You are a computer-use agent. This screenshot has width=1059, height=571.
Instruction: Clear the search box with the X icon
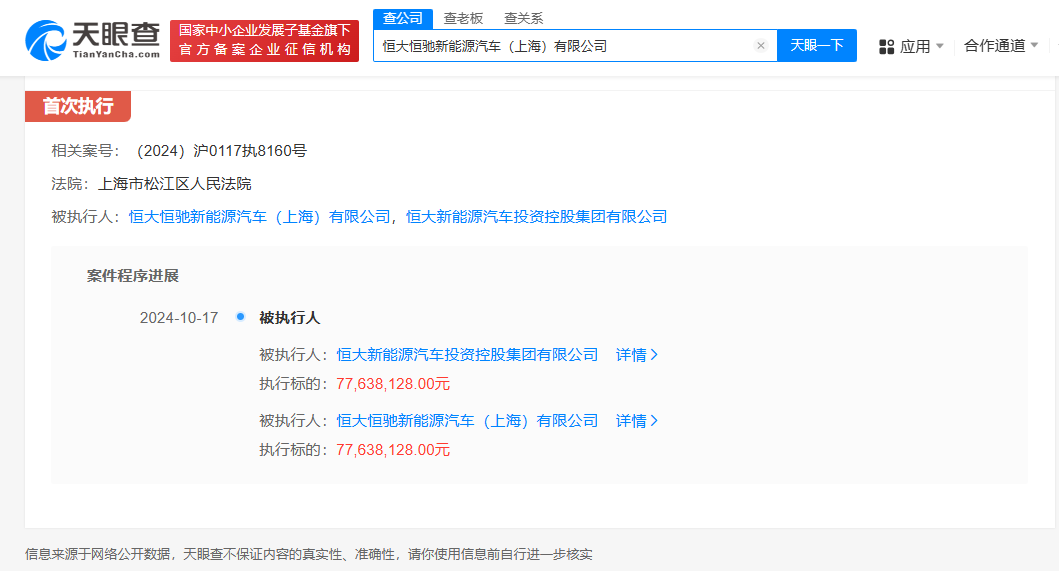(x=760, y=46)
